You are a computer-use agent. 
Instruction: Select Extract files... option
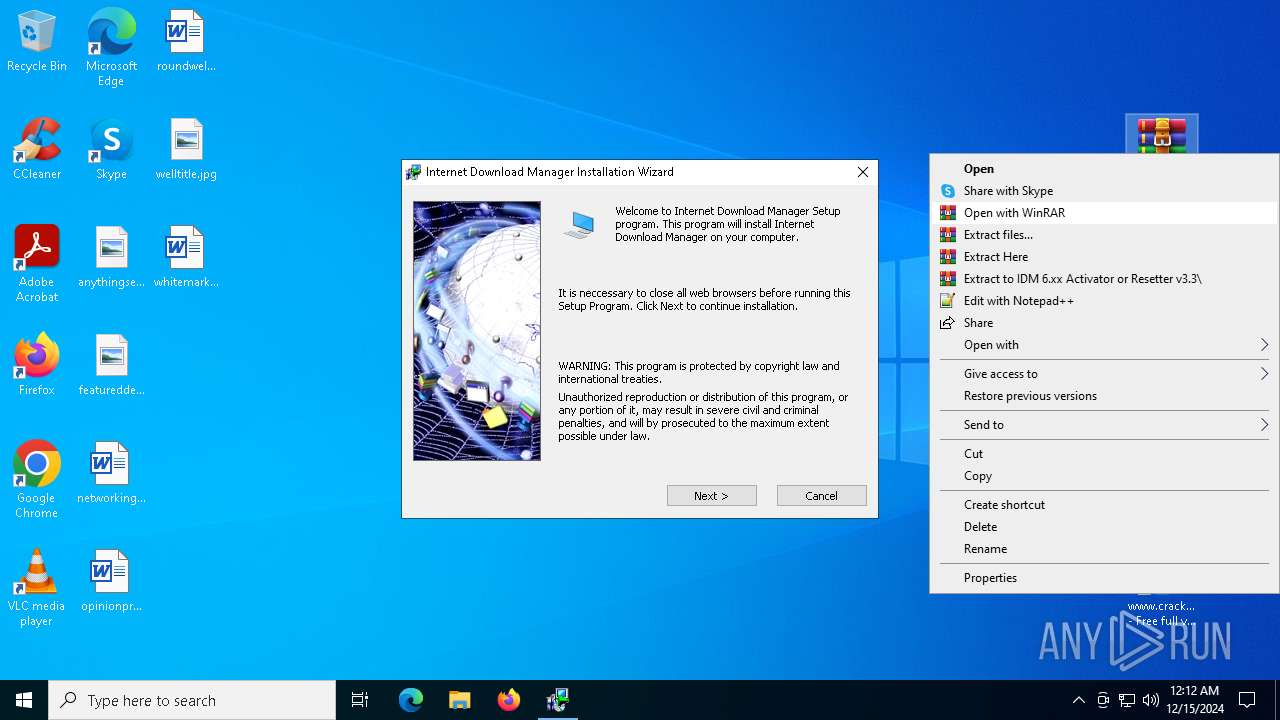click(x=1104, y=235)
